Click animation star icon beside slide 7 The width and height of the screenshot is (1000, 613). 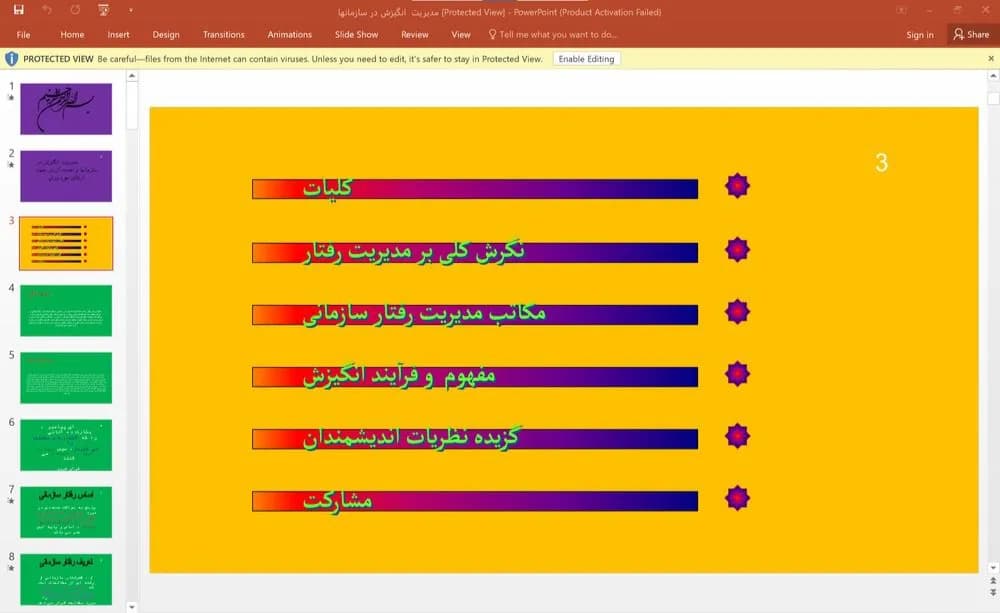coord(11,501)
